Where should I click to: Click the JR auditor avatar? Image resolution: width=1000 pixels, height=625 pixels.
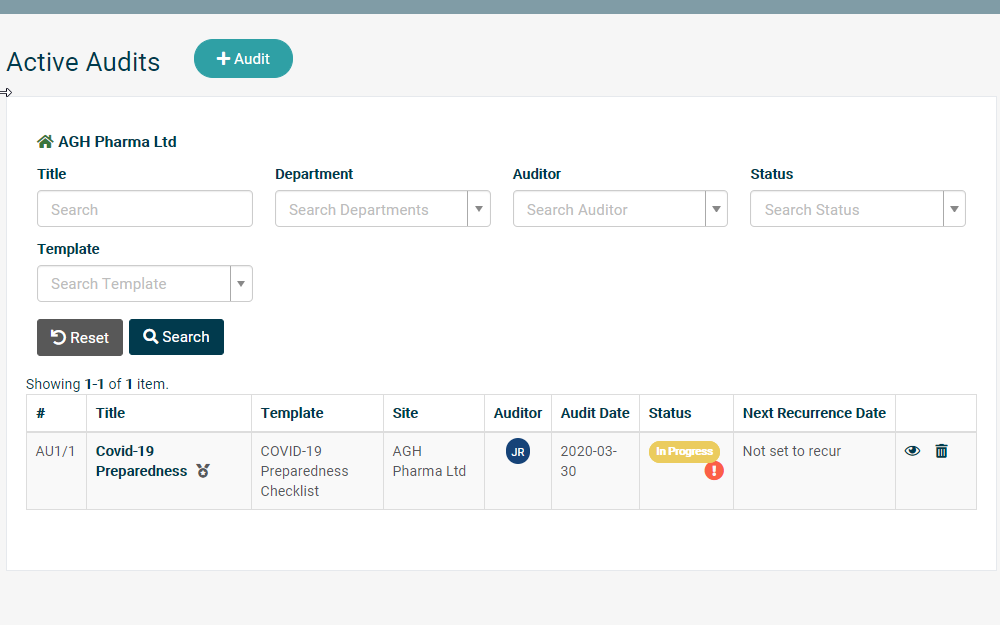(518, 452)
